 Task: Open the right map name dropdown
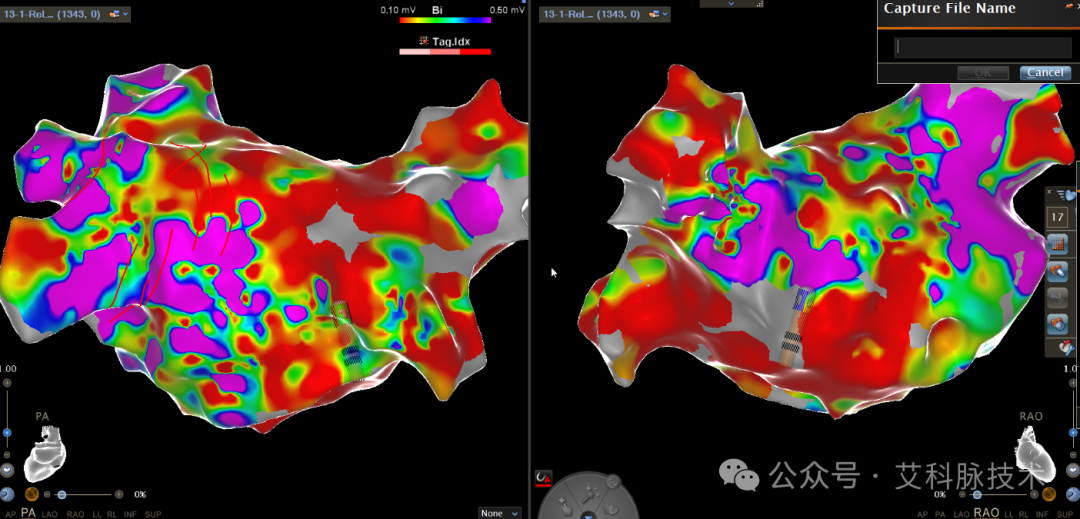pyautogui.click(x=606, y=14)
